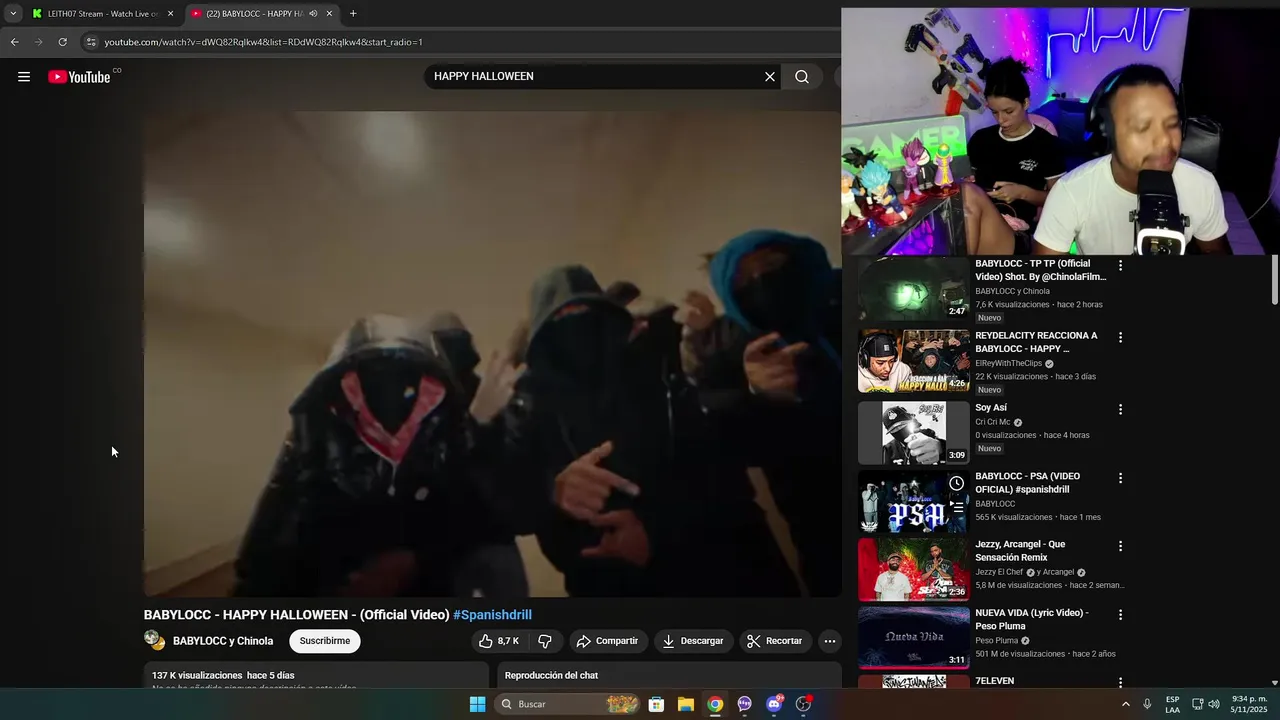Open File Explorer from the taskbar
The image size is (1280, 720).
(686, 704)
